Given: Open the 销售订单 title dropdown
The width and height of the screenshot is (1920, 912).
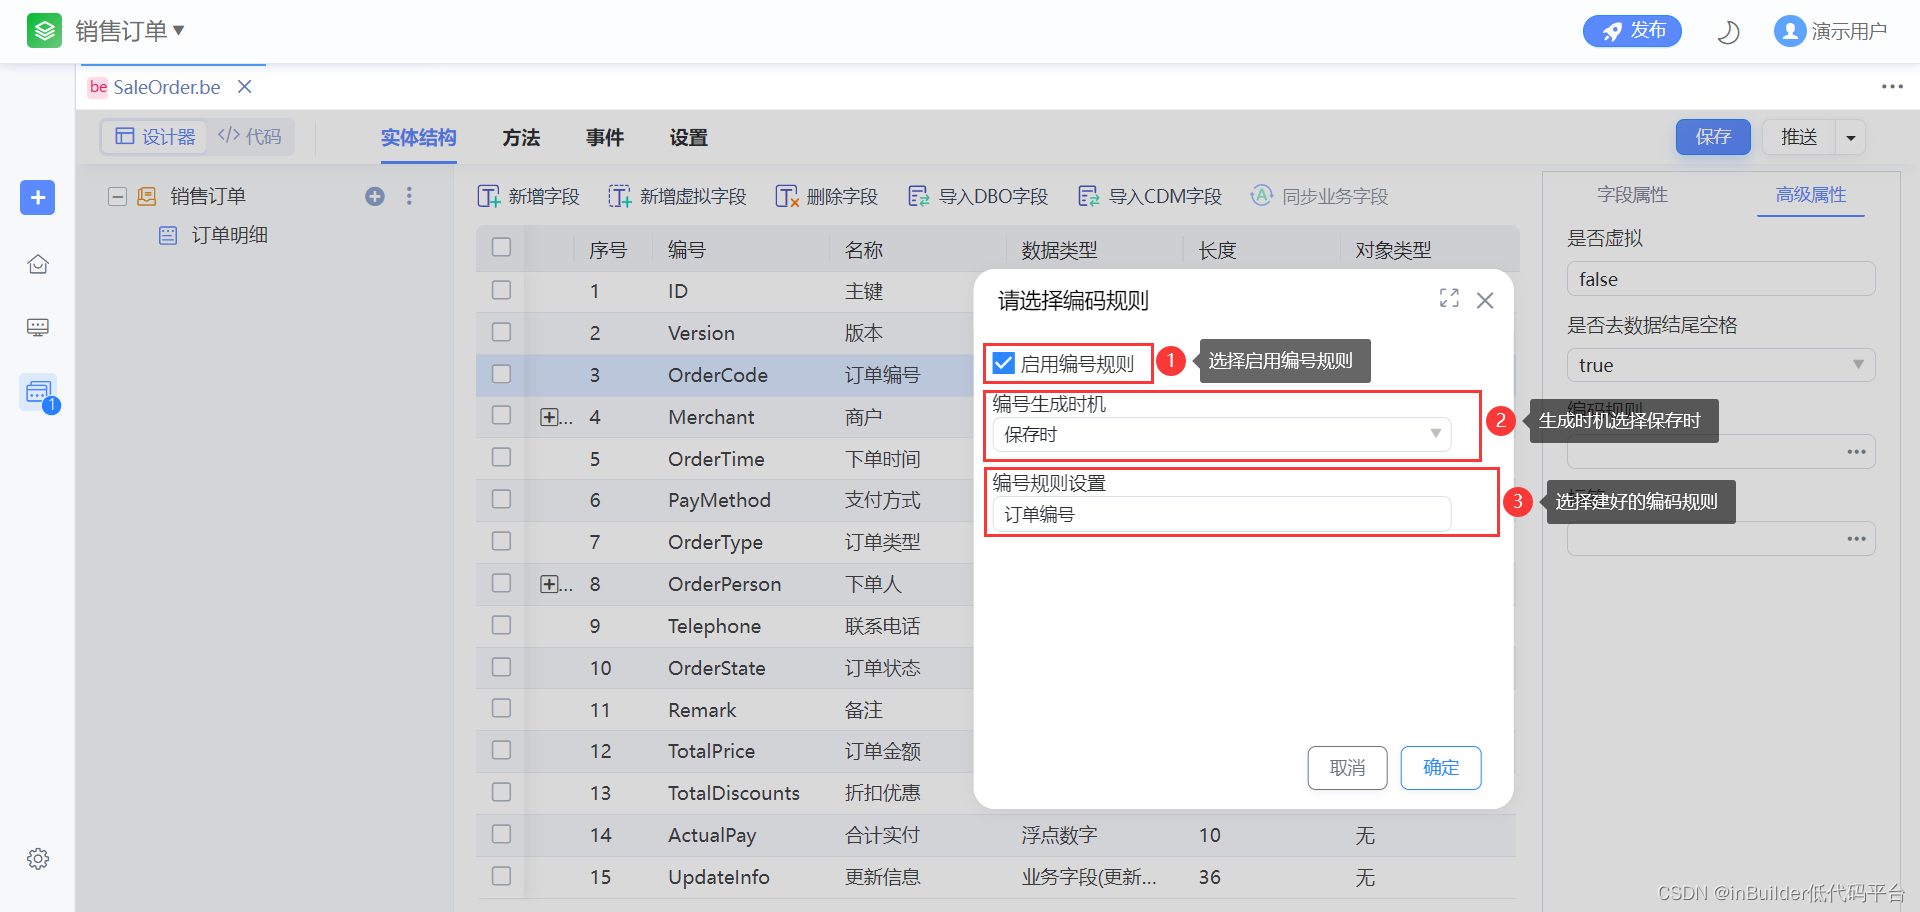Looking at the screenshot, I should pos(130,31).
